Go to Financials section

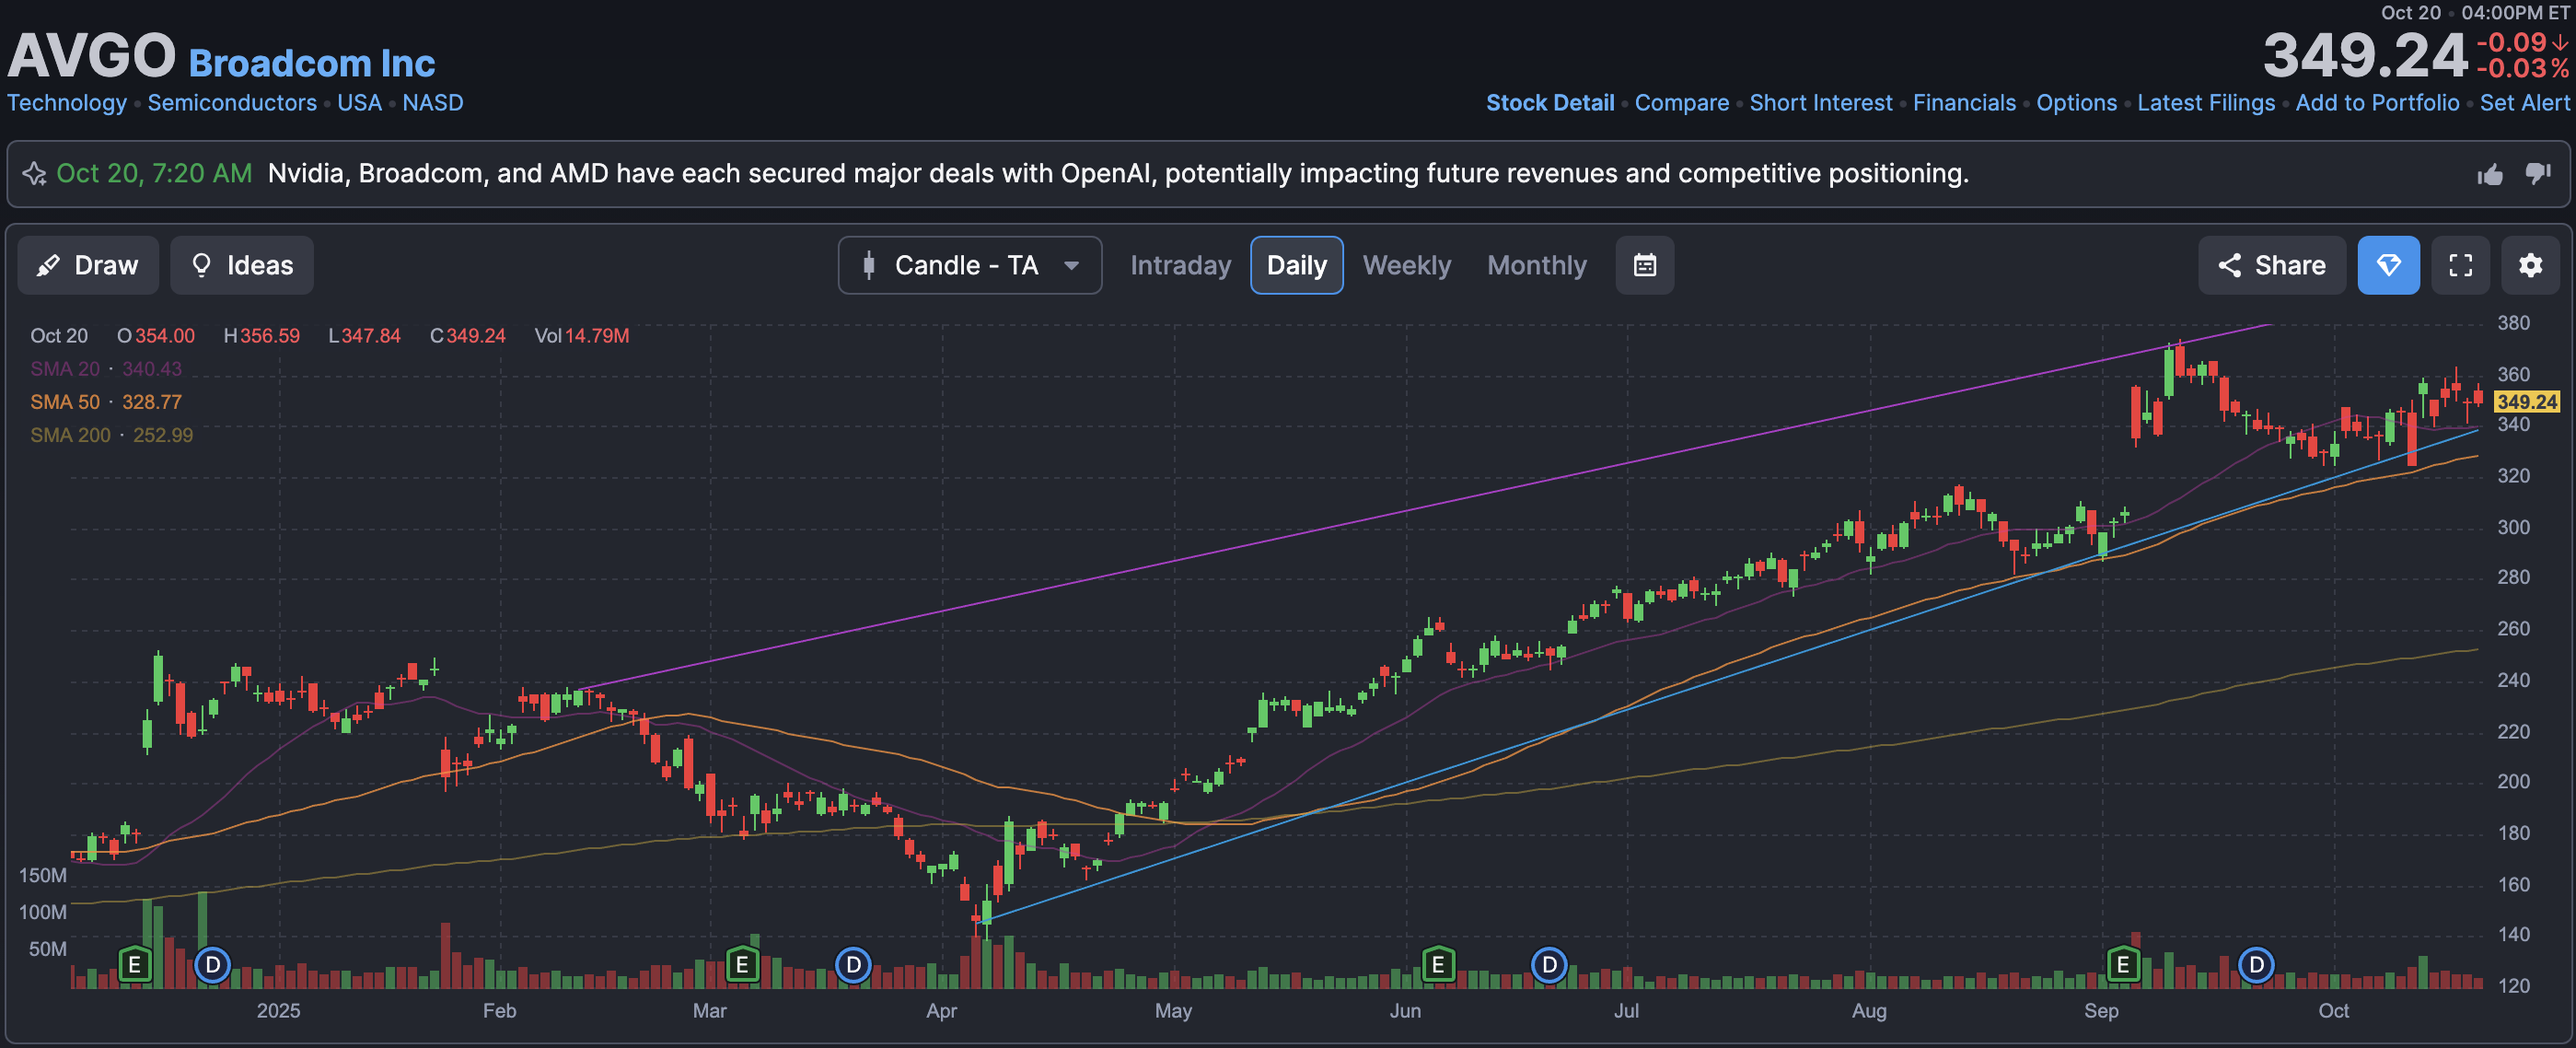pyautogui.click(x=1964, y=103)
